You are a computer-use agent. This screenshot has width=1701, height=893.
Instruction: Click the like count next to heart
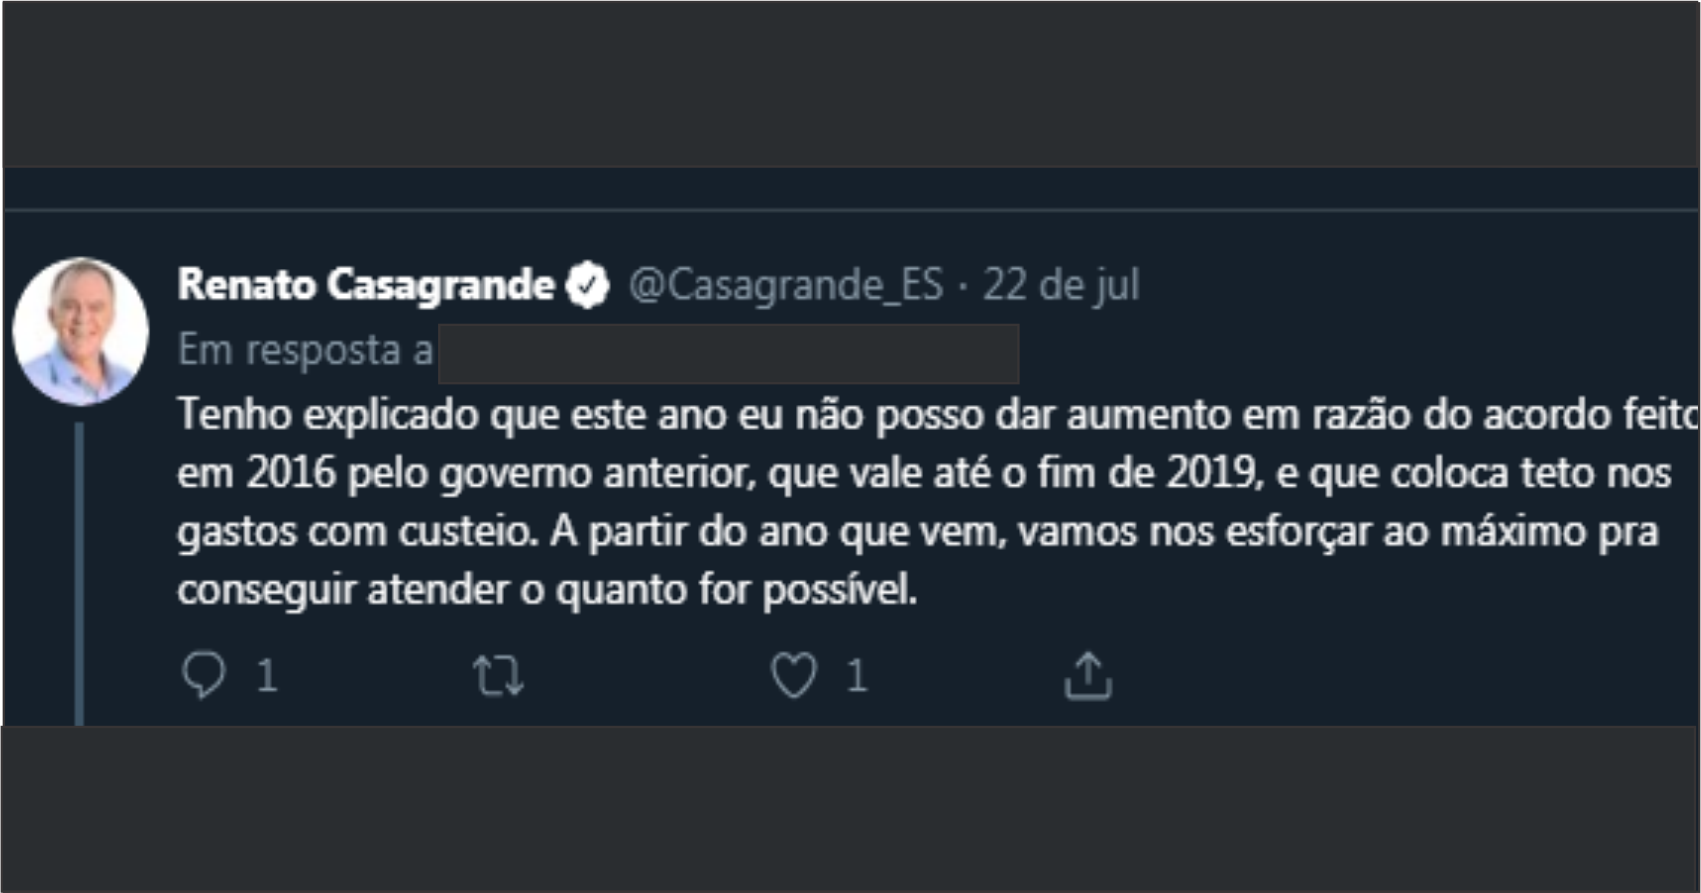856,677
